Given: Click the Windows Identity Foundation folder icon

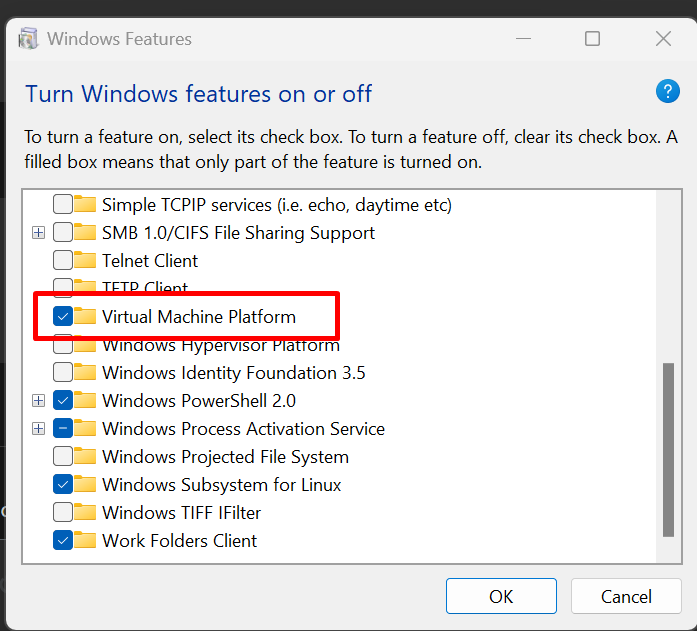Looking at the screenshot, I should pos(85,372).
